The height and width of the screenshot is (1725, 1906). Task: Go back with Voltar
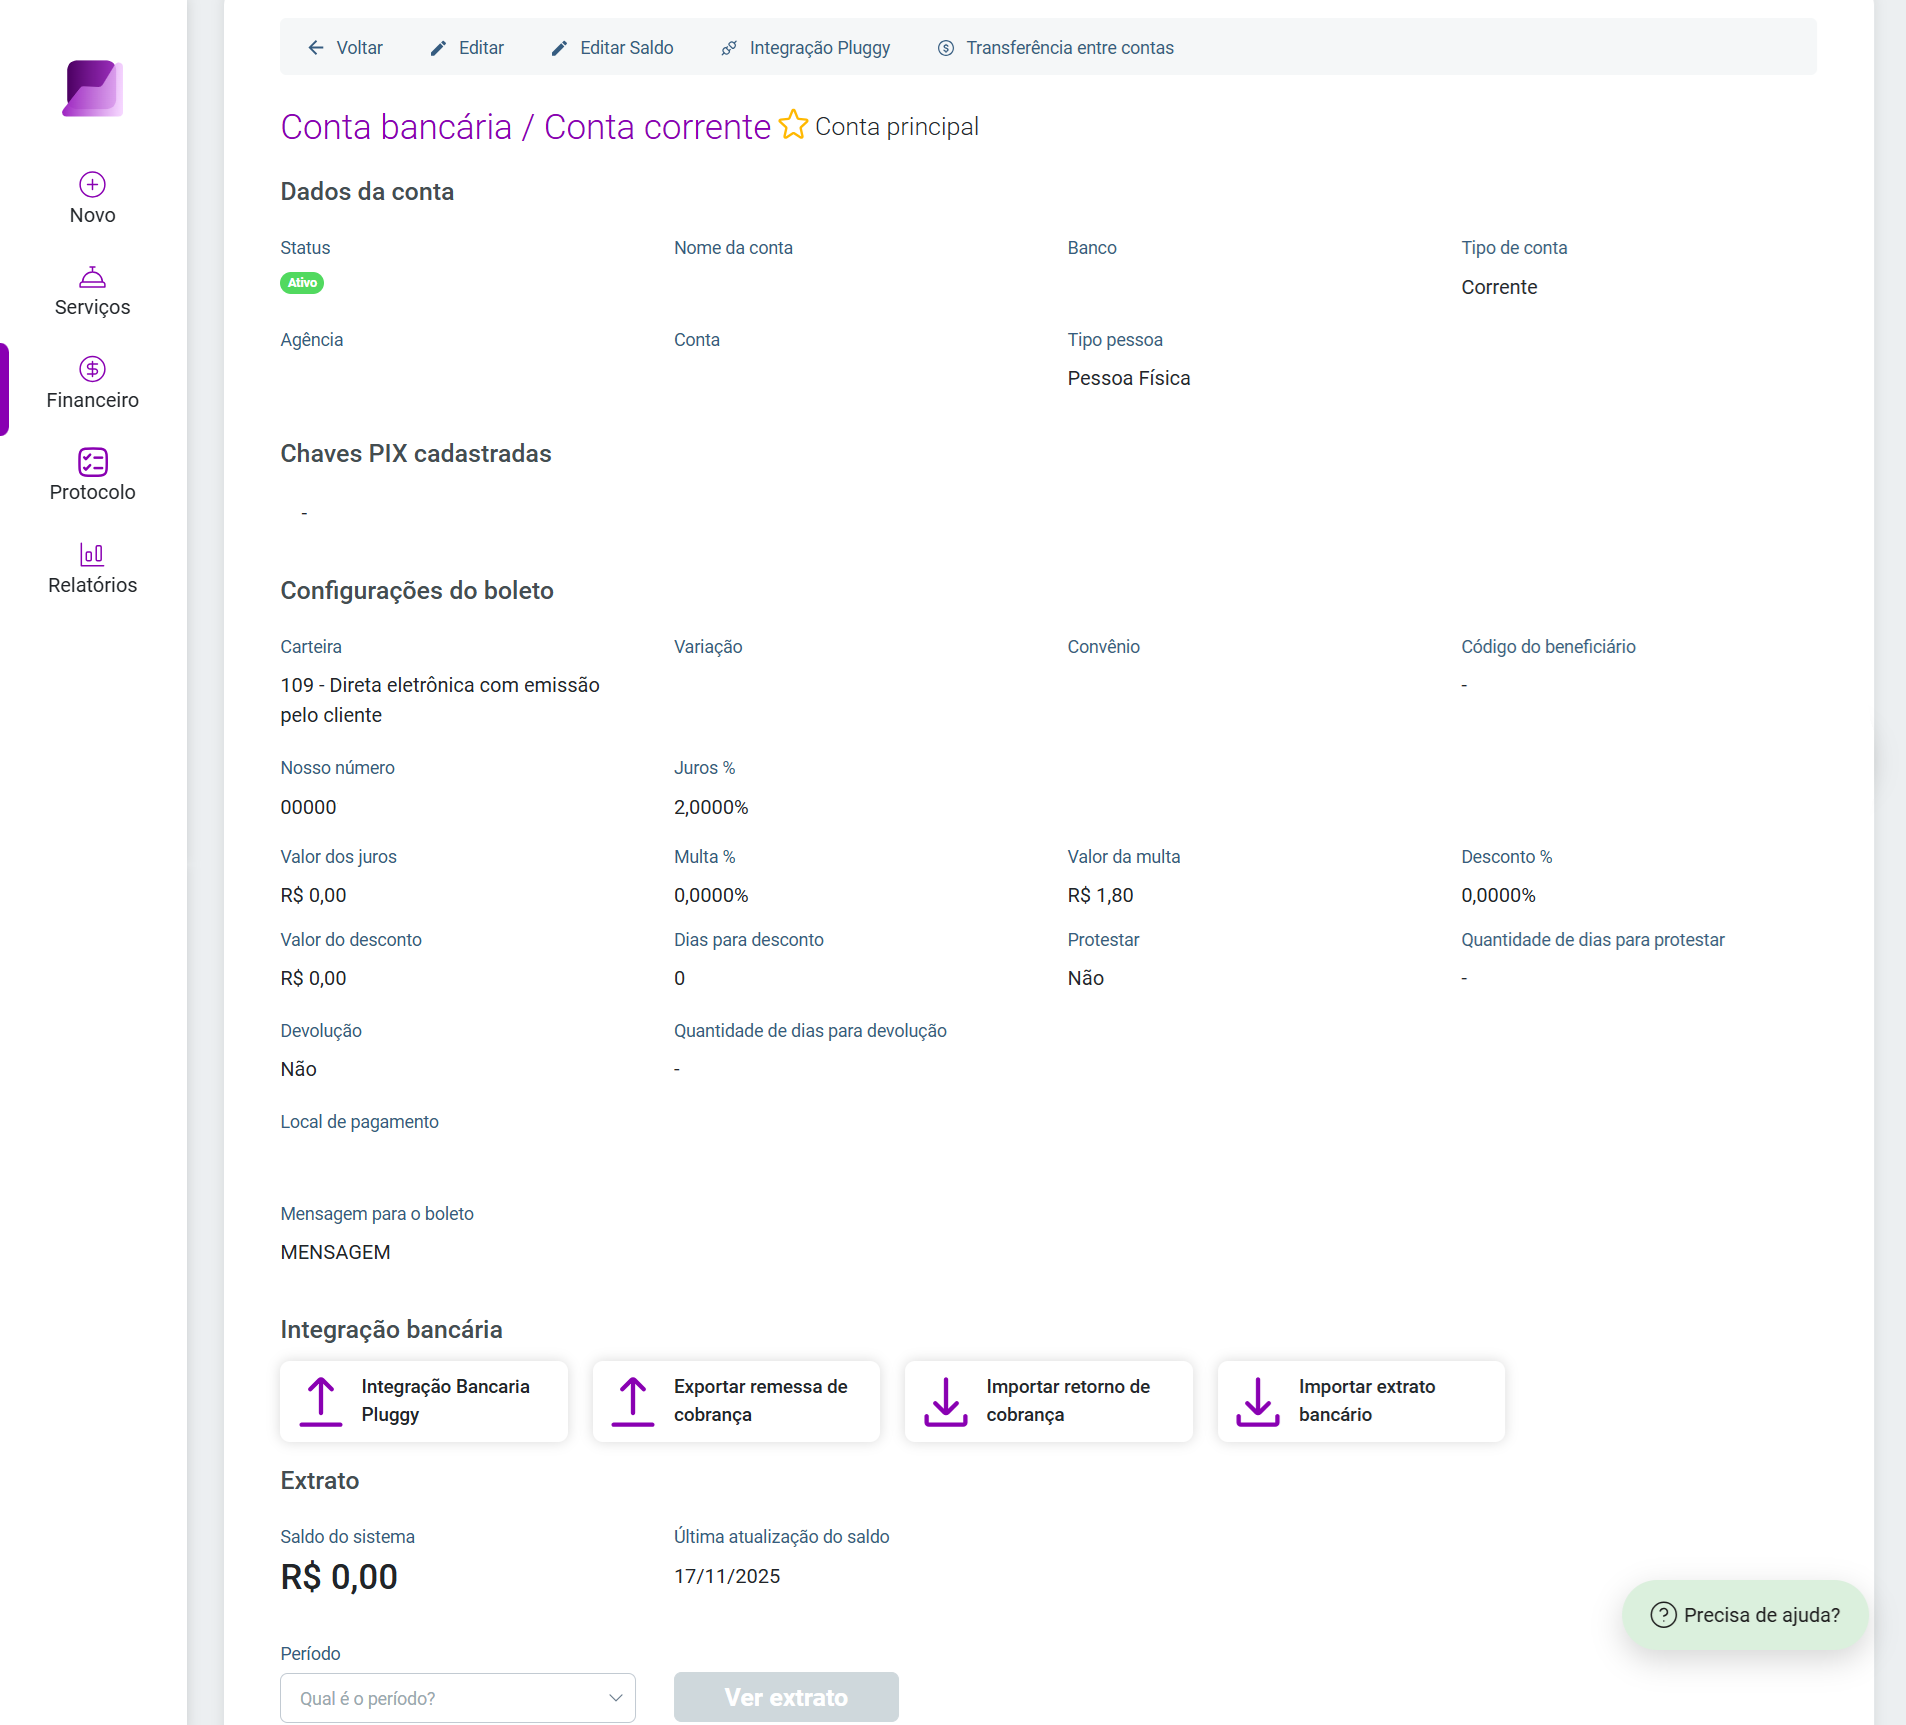[345, 48]
